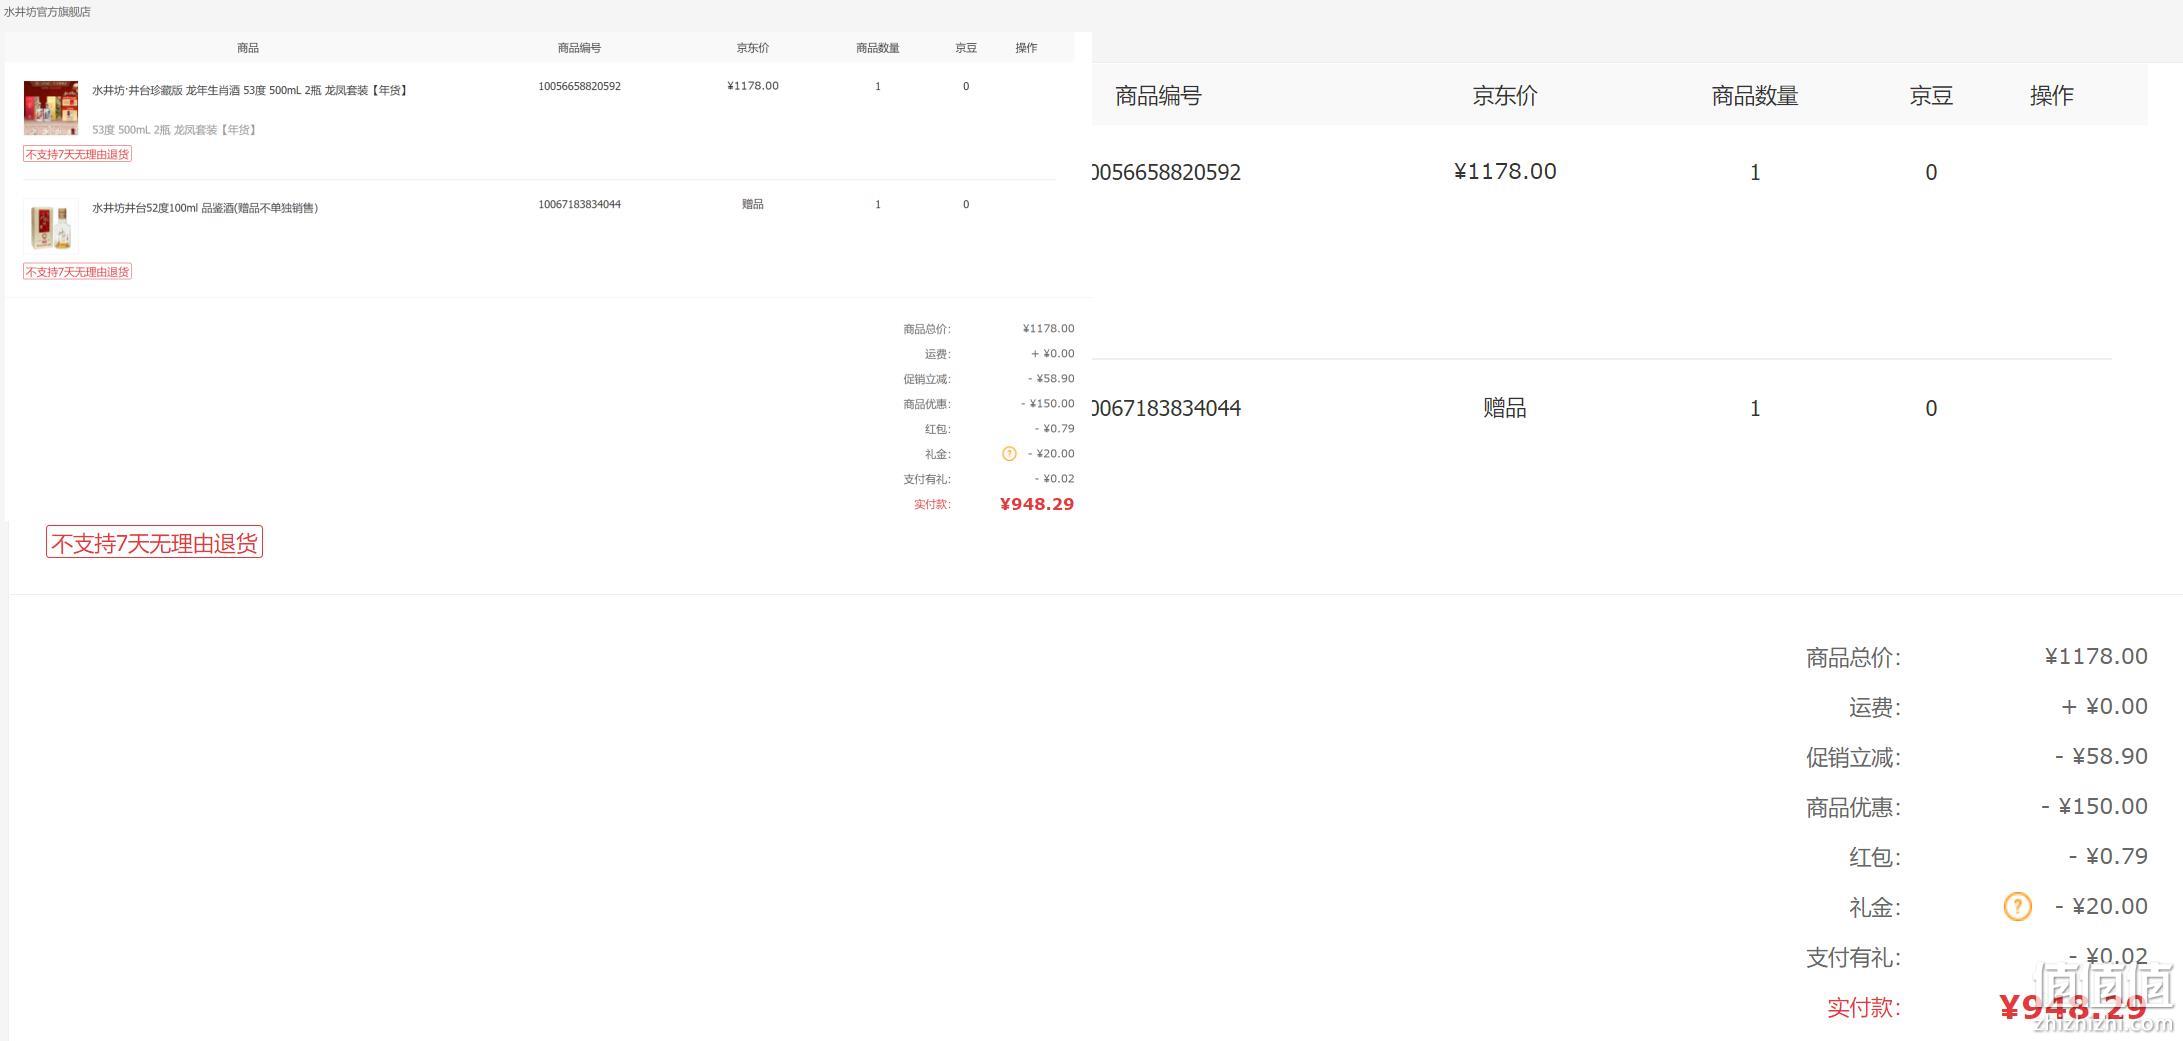Click the enlarged 京东价 column header

pyautogui.click(x=1505, y=96)
